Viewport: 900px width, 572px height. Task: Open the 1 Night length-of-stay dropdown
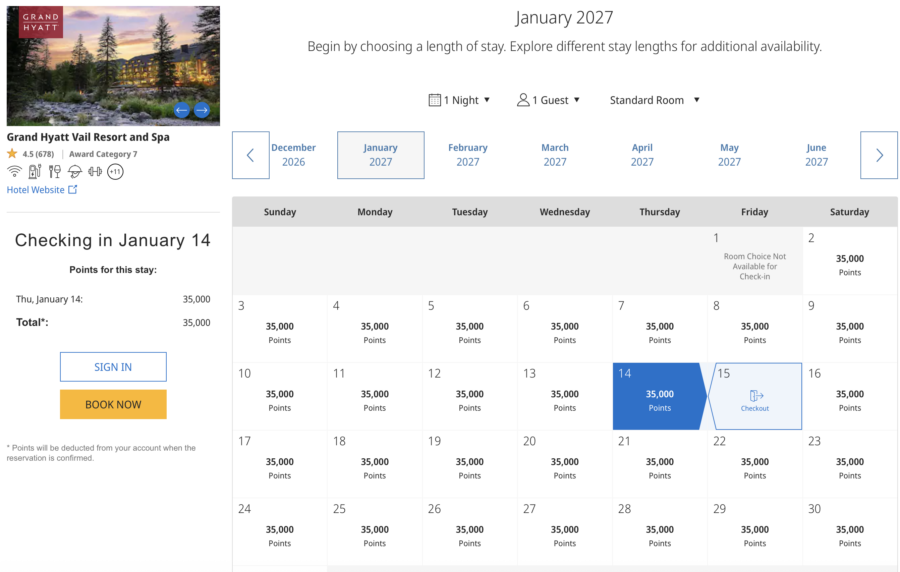pos(460,100)
